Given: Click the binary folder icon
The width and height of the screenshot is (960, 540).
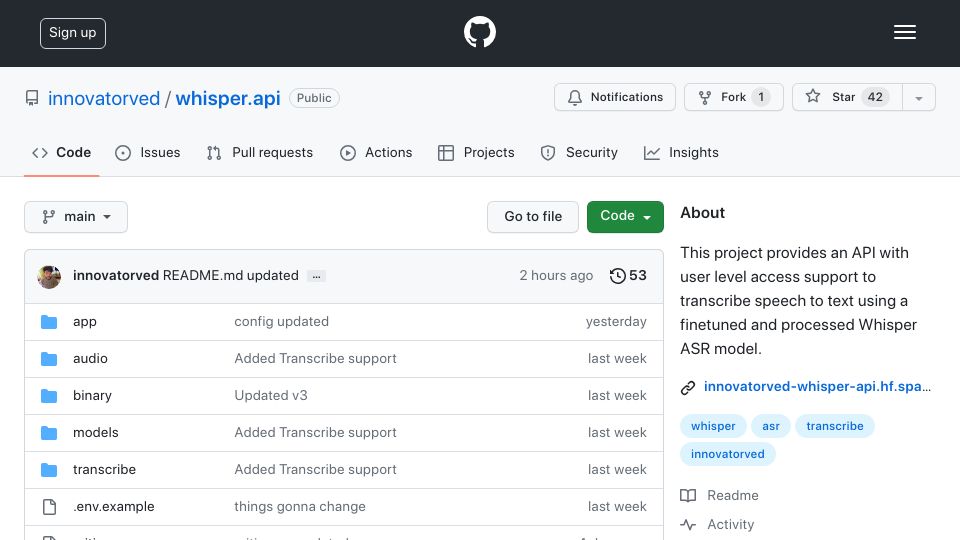Looking at the screenshot, I should (x=49, y=396).
